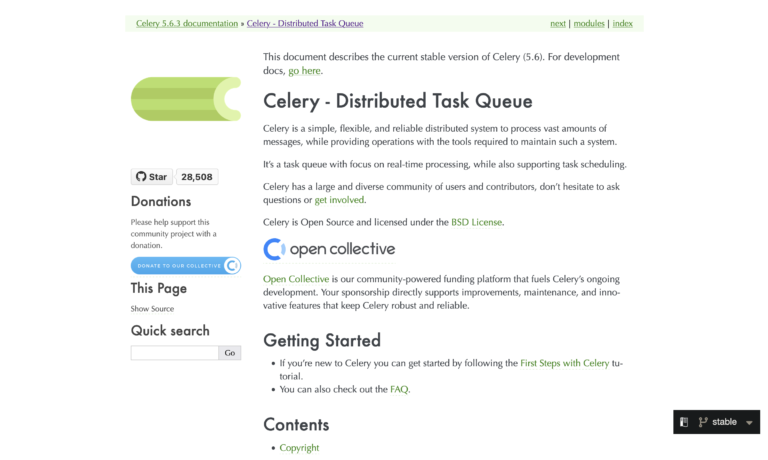The height and width of the screenshot is (460, 768).
Task: Click the main page title heading
Action: (x=398, y=101)
